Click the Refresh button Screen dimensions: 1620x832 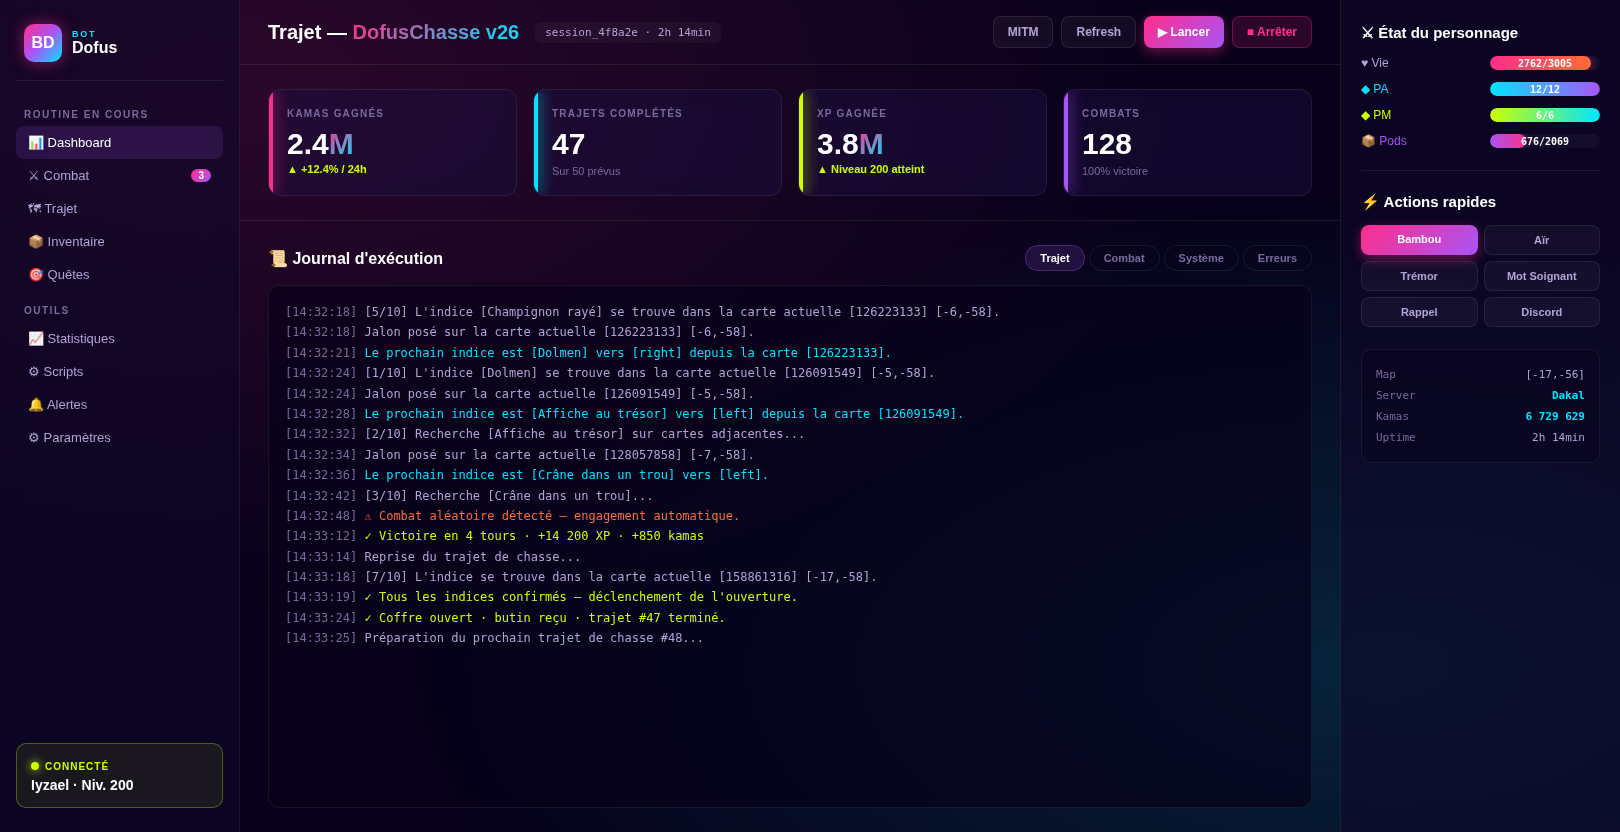click(x=1098, y=32)
